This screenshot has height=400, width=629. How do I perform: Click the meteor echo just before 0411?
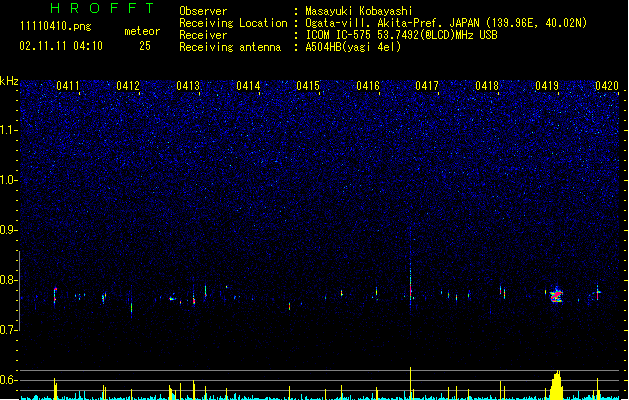(55, 295)
